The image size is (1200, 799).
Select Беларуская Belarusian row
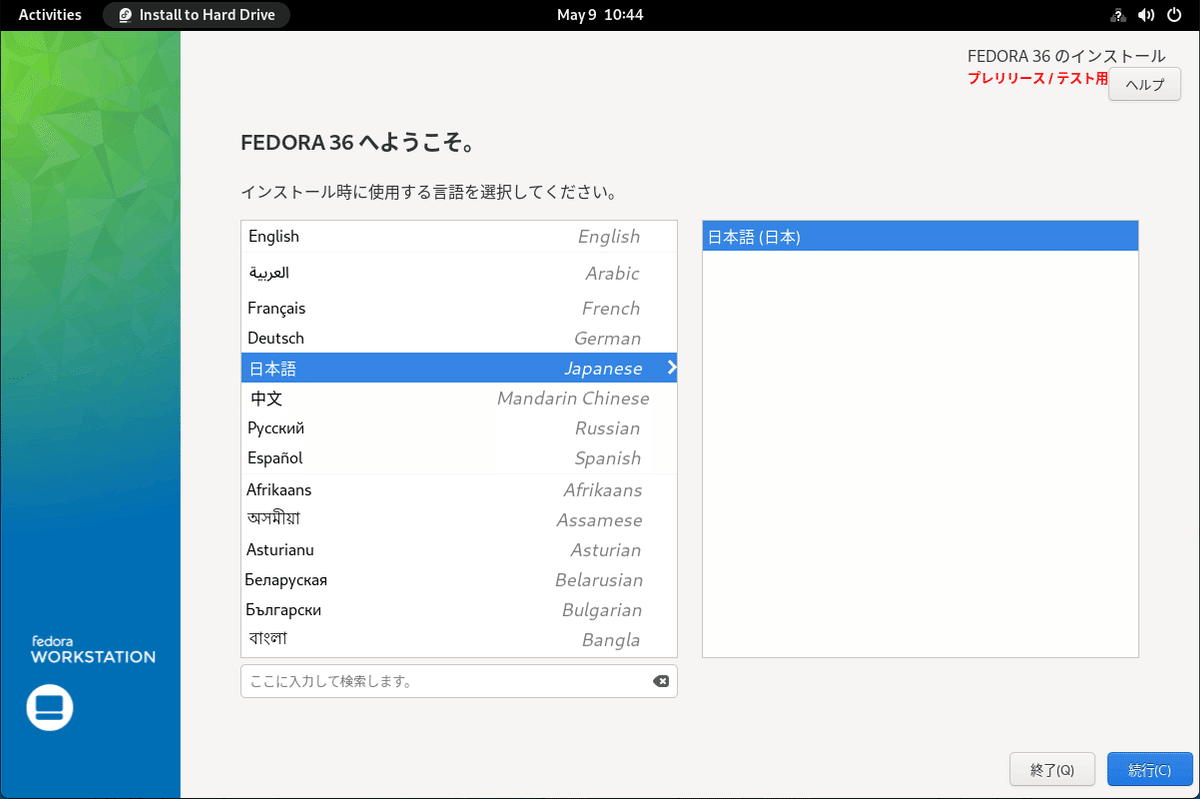tap(459, 580)
